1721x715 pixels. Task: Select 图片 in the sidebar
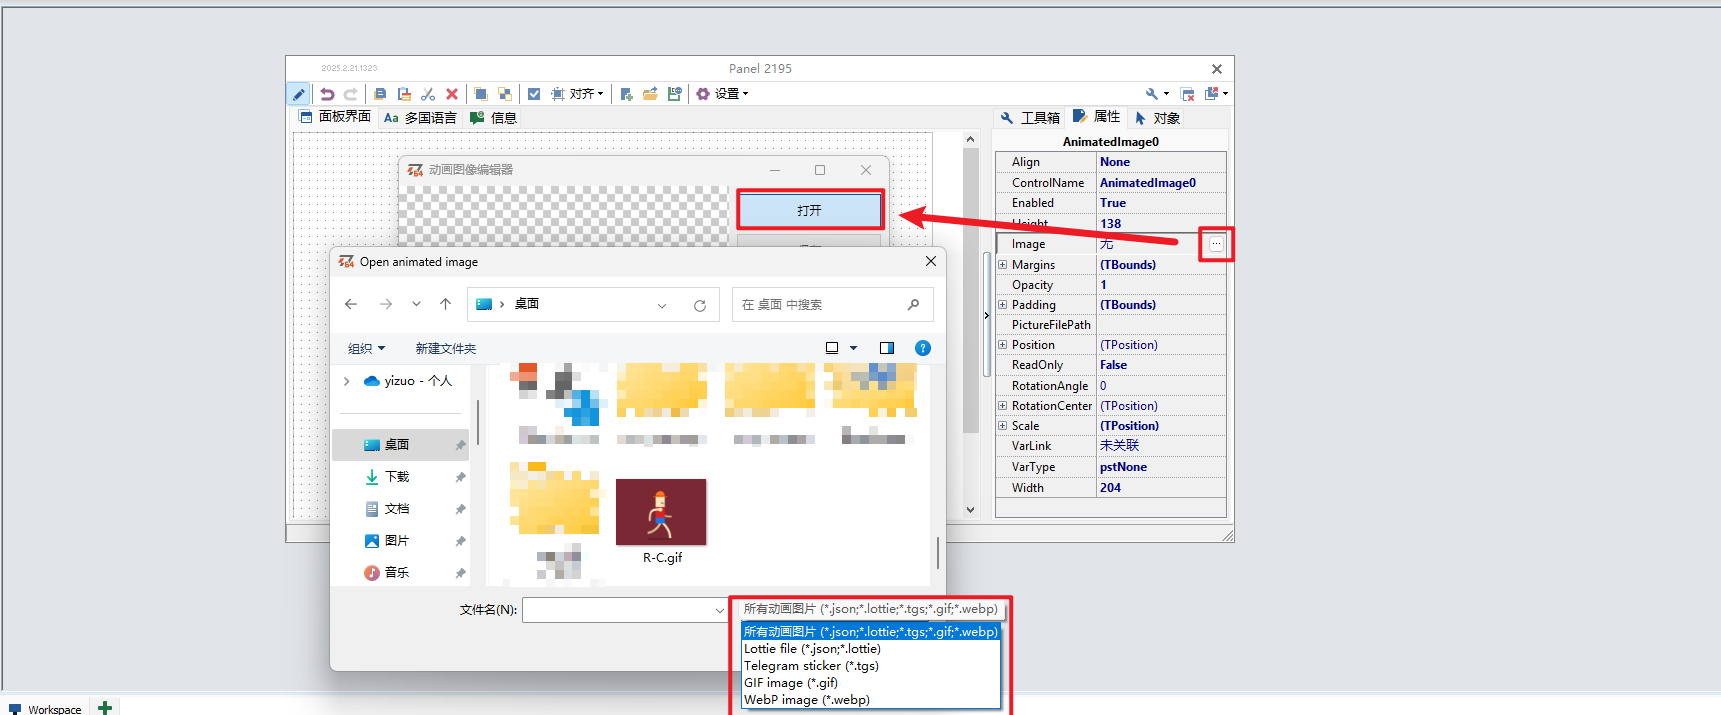coord(401,541)
